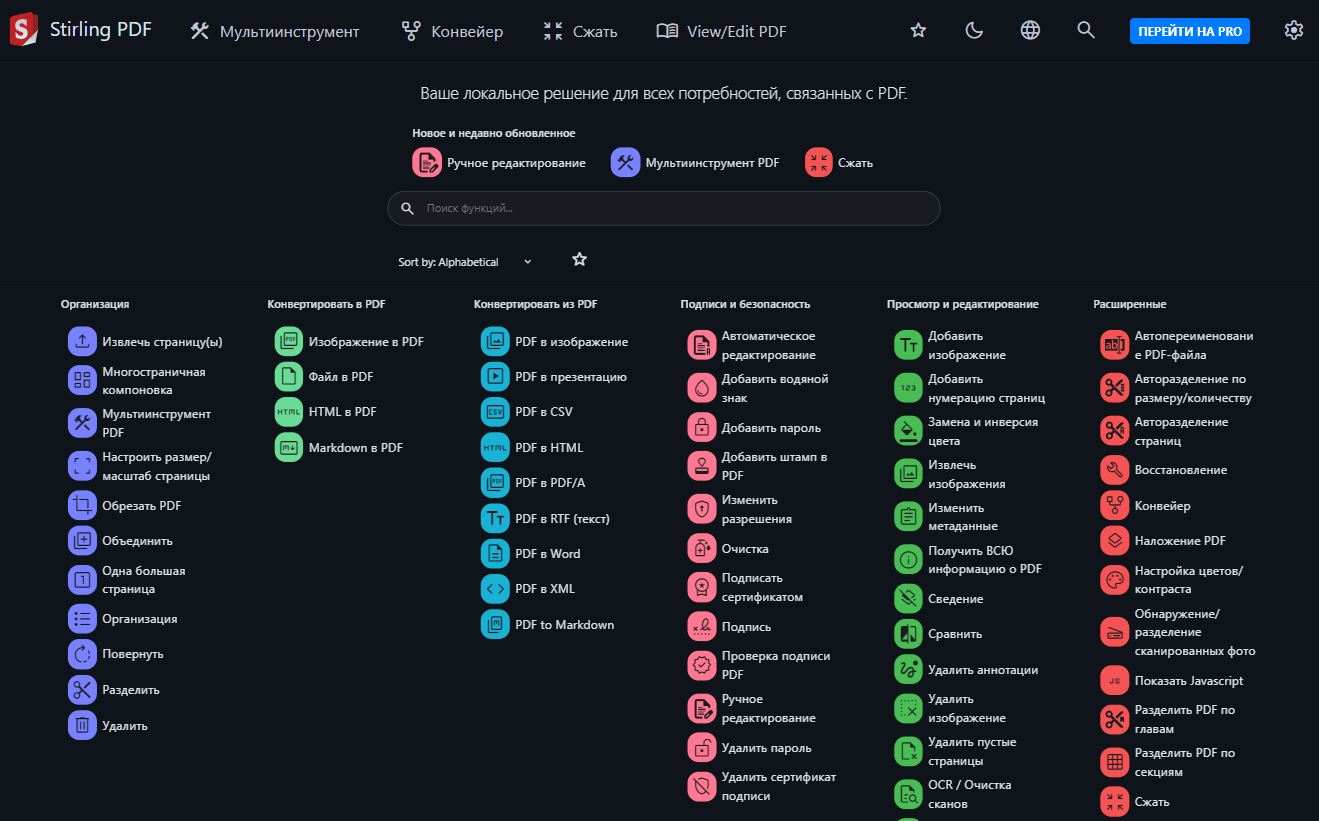Click the ПЕРЕЙТИ НА PRO button
The width and height of the screenshot is (1319, 821).
pyautogui.click(x=1190, y=31)
